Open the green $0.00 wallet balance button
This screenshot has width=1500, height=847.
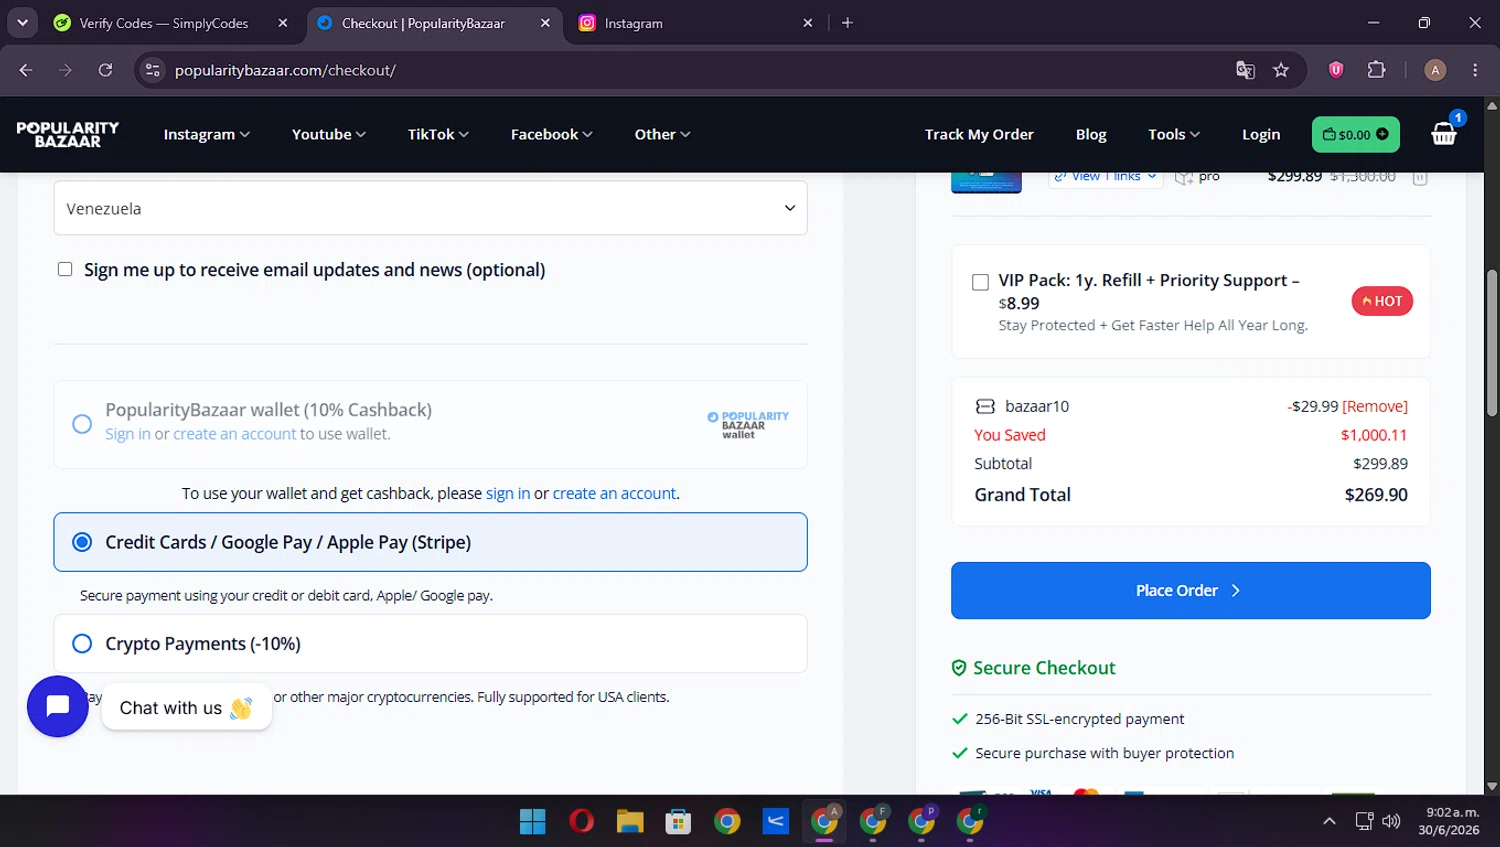pos(1355,134)
